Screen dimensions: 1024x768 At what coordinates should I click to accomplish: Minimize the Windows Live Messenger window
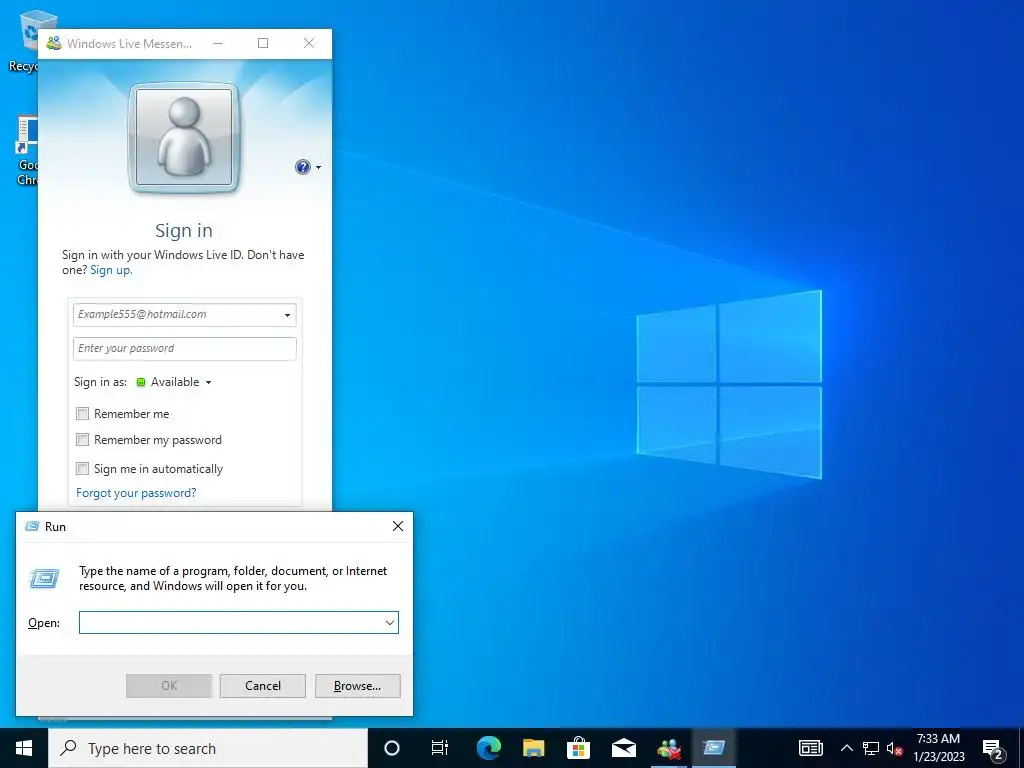[218, 44]
